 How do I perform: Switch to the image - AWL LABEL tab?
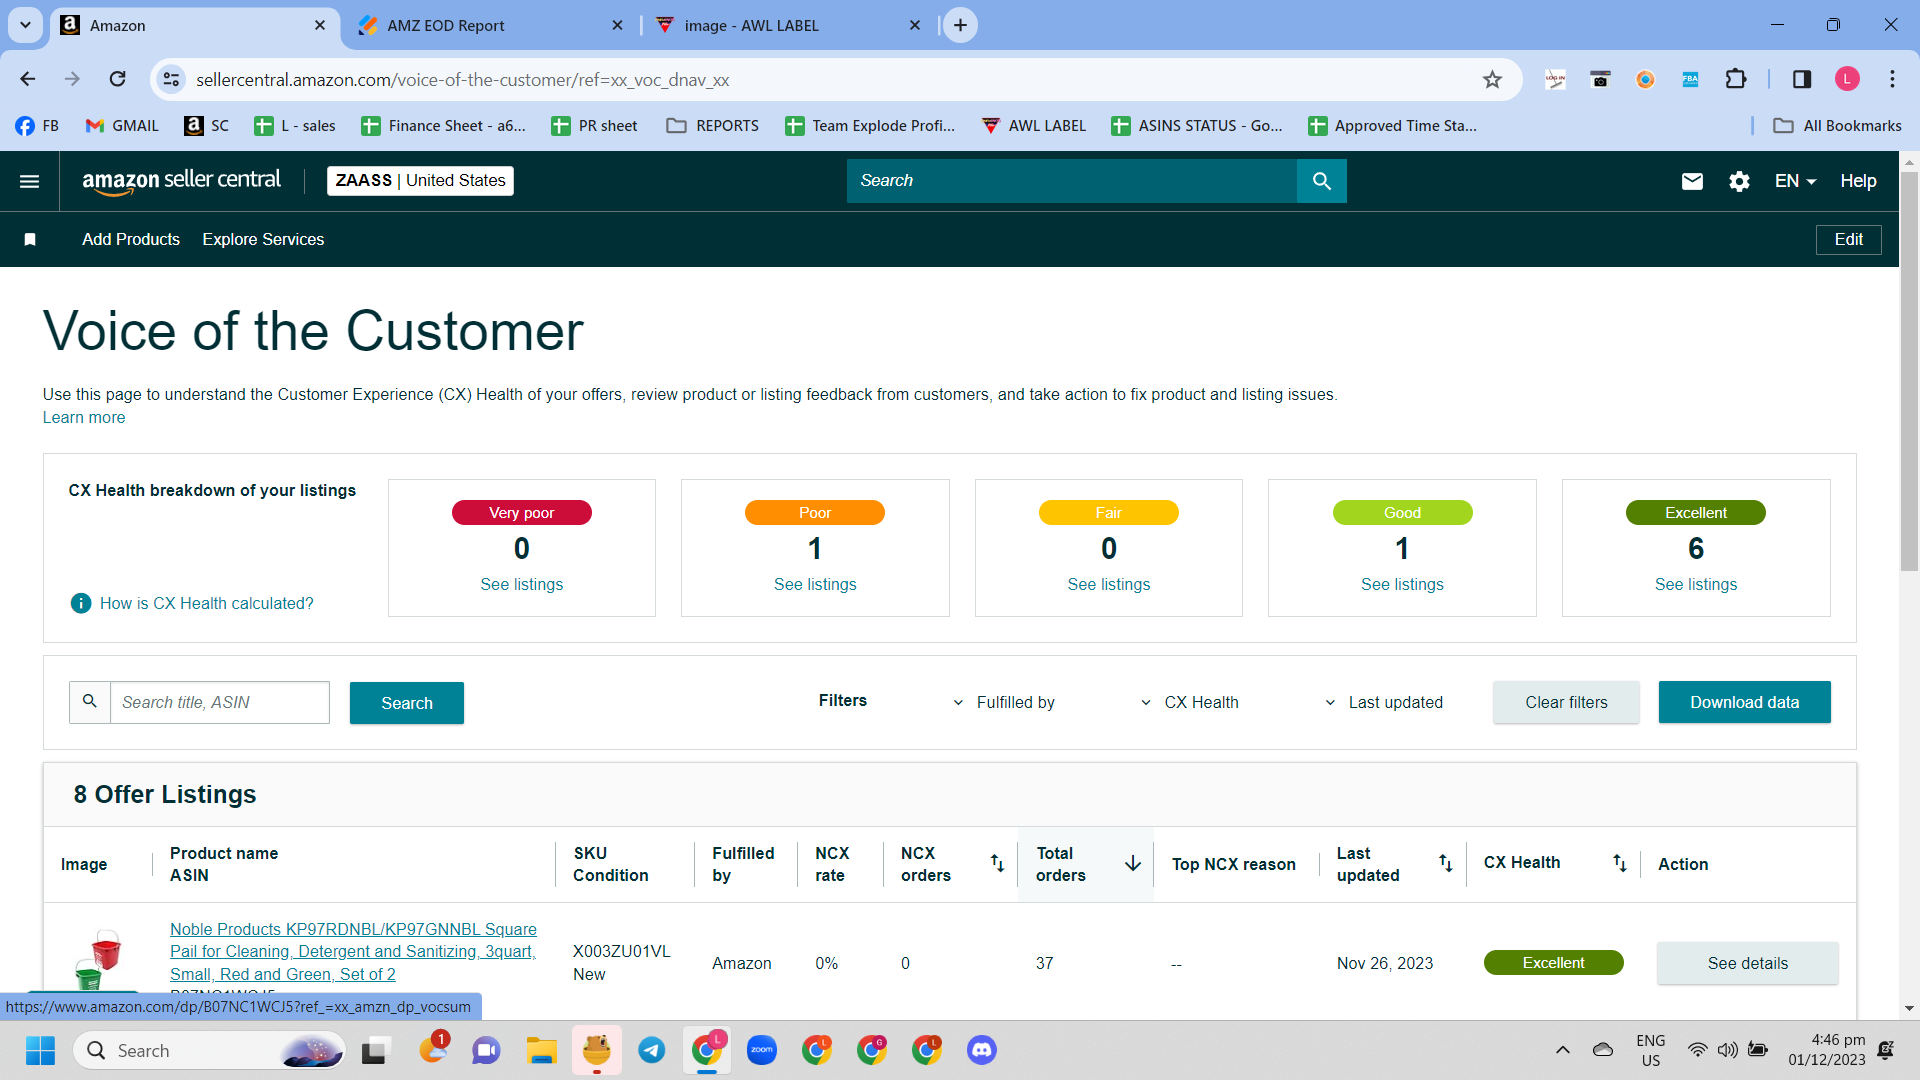(788, 26)
